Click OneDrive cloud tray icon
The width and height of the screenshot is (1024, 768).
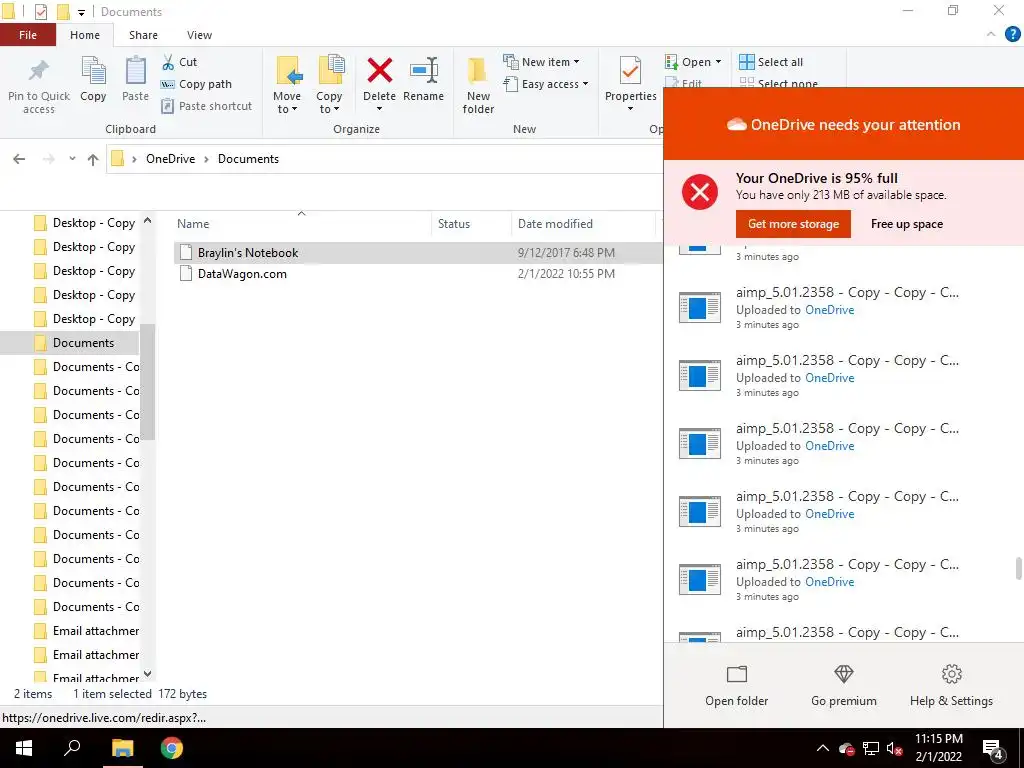tap(846, 748)
